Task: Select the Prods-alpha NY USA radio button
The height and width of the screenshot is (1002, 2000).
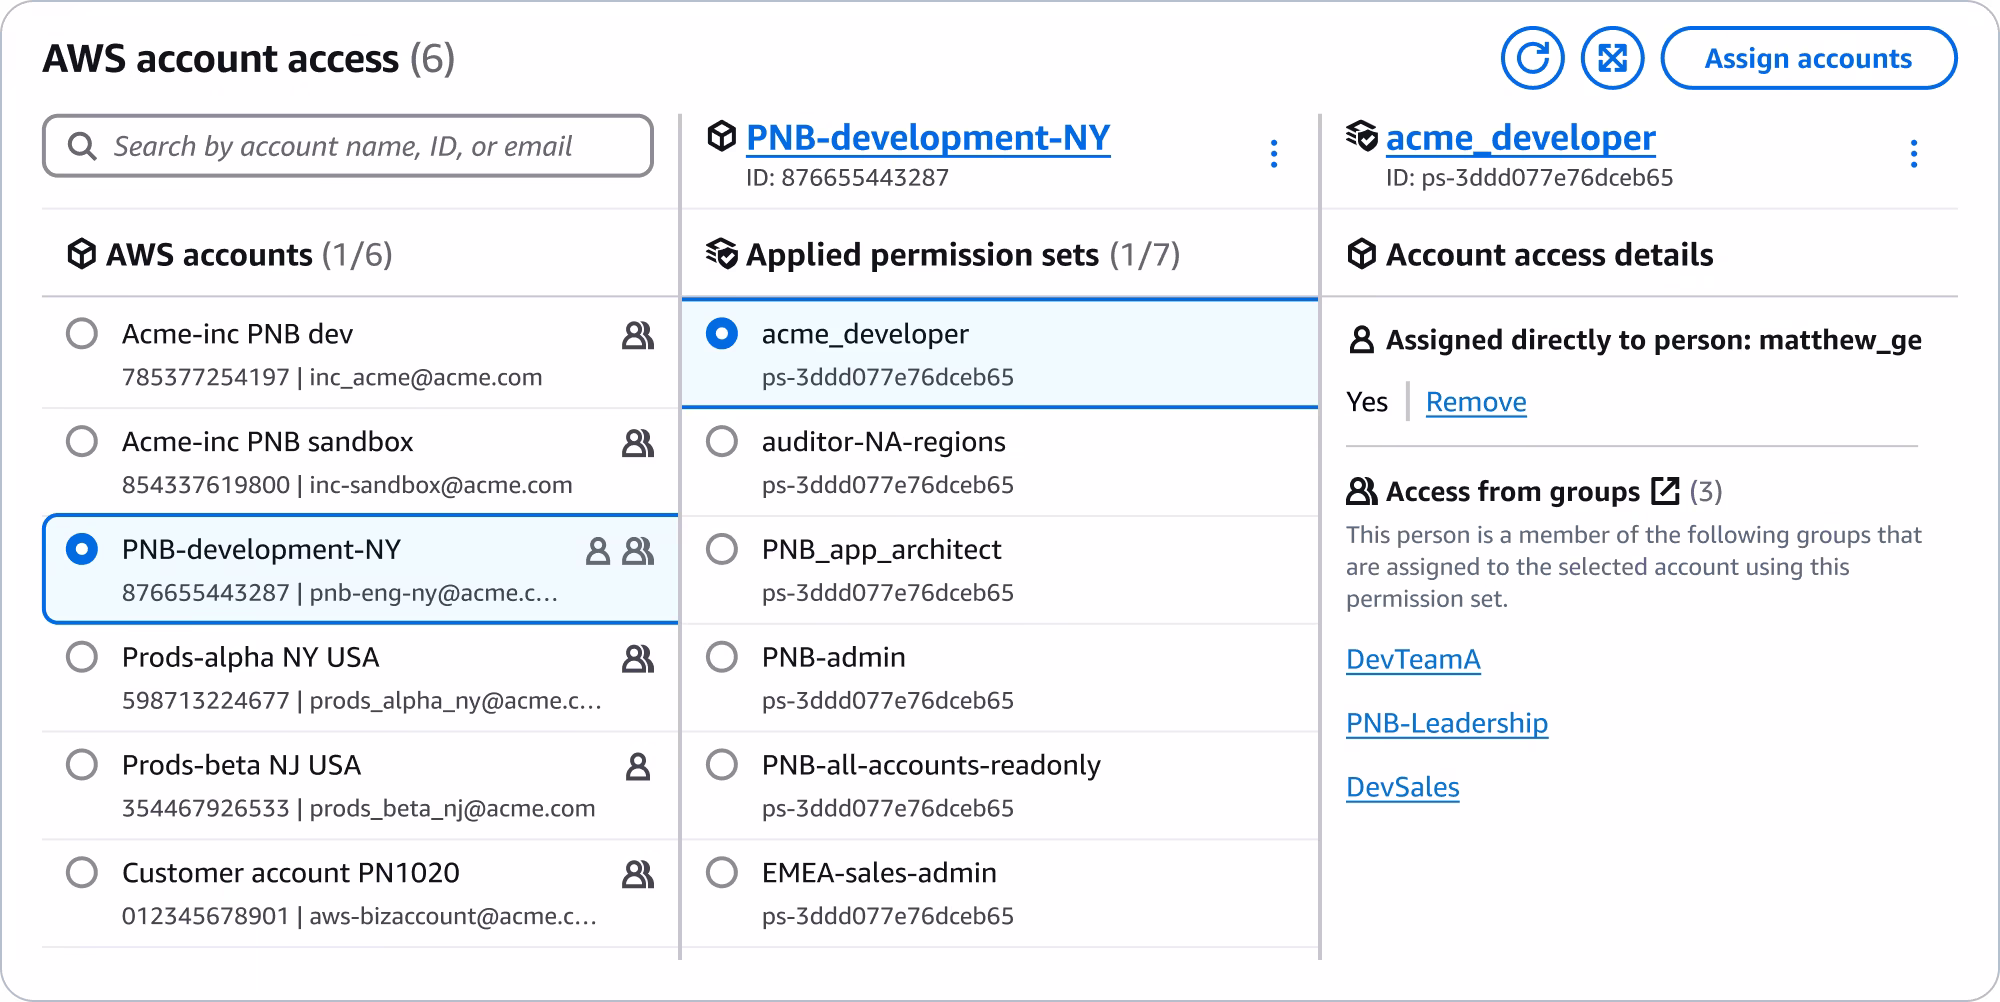Action: point(82,657)
